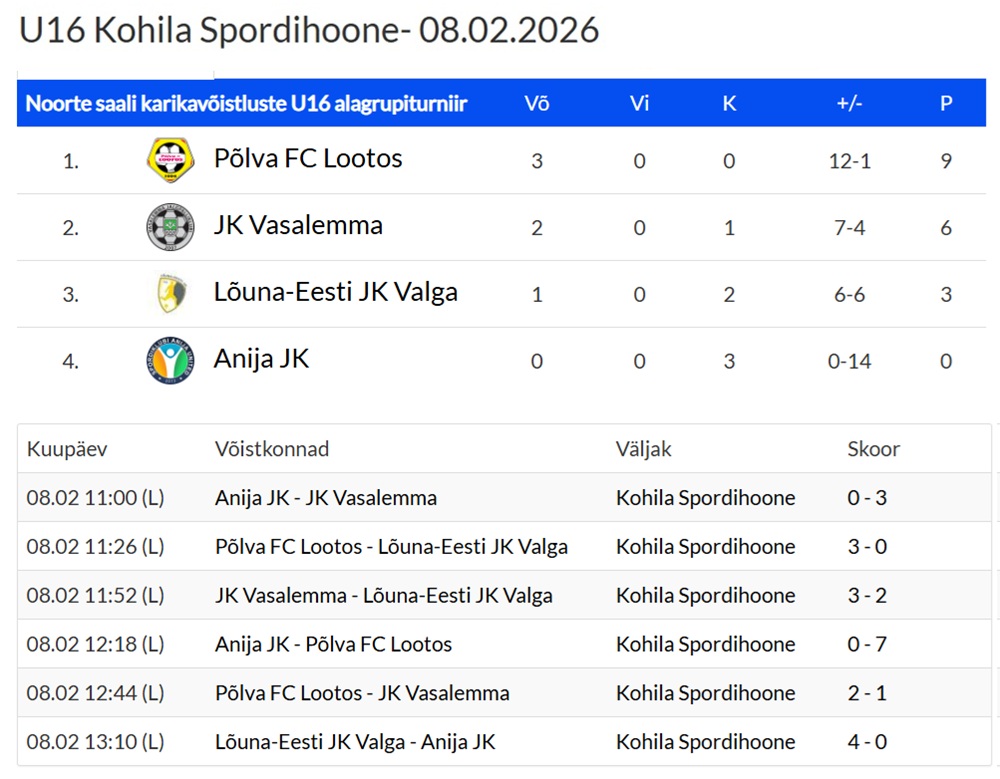Image resolution: width=1000 pixels, height=779 pixels.
Task: Click the Lõuna-Eesti JK Valga crest
Action: pyautogui.click(x=169, y=293)
